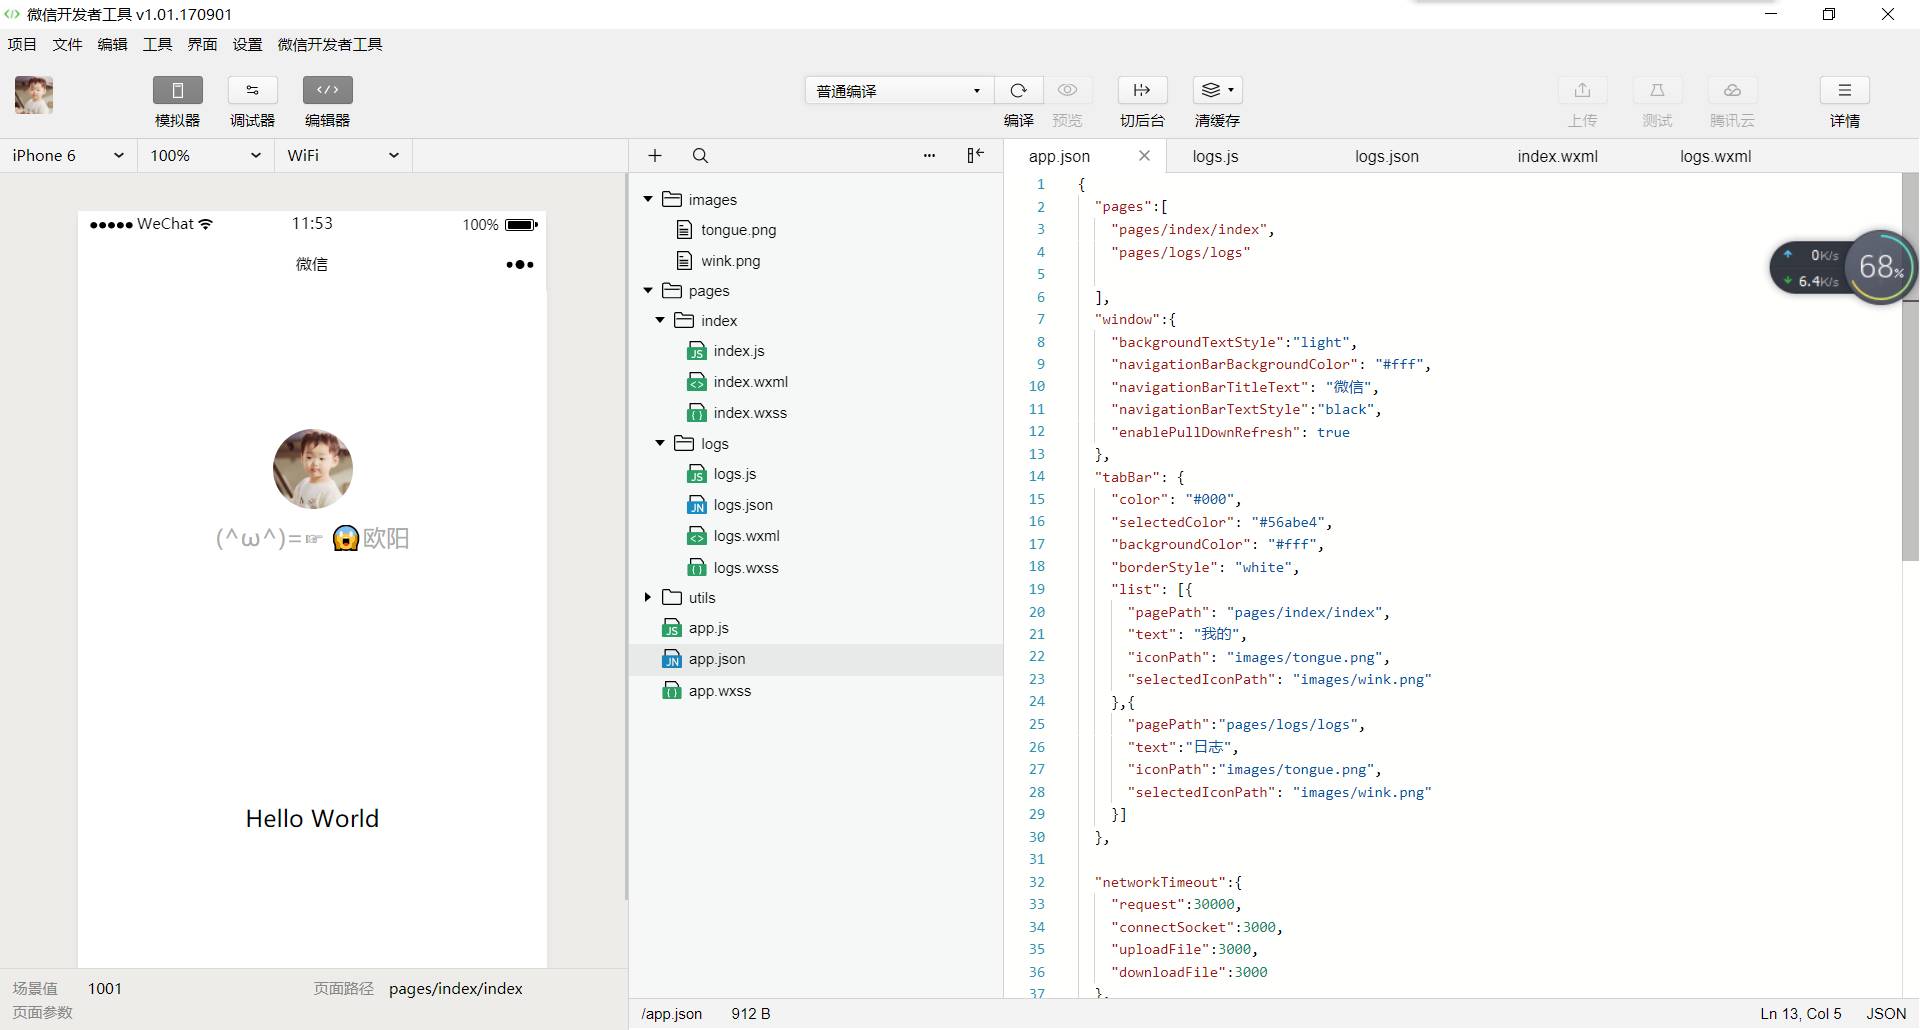Click the three-dot more options icon in file panel
Viewport: 1920px width, 1030px height.
tap(929, 155)
